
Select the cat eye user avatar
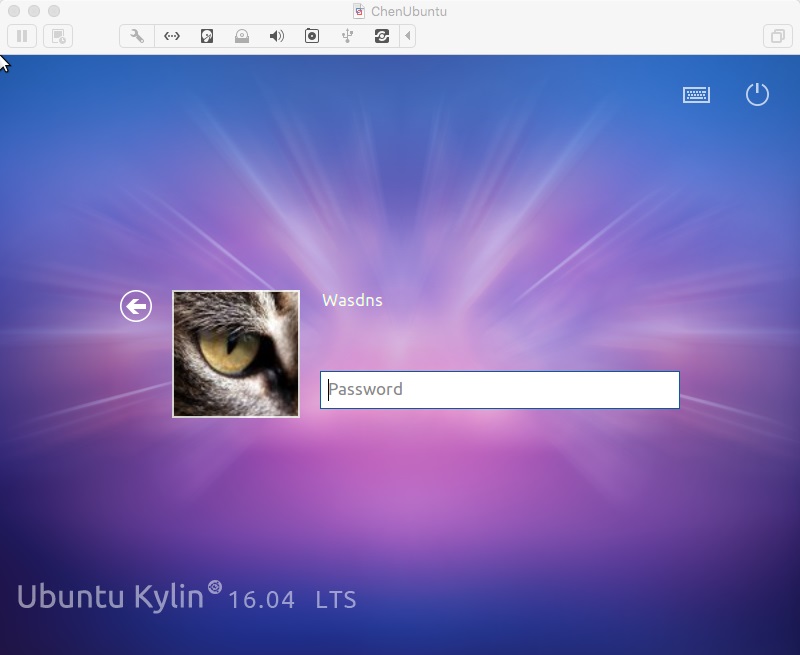point(236,354)
